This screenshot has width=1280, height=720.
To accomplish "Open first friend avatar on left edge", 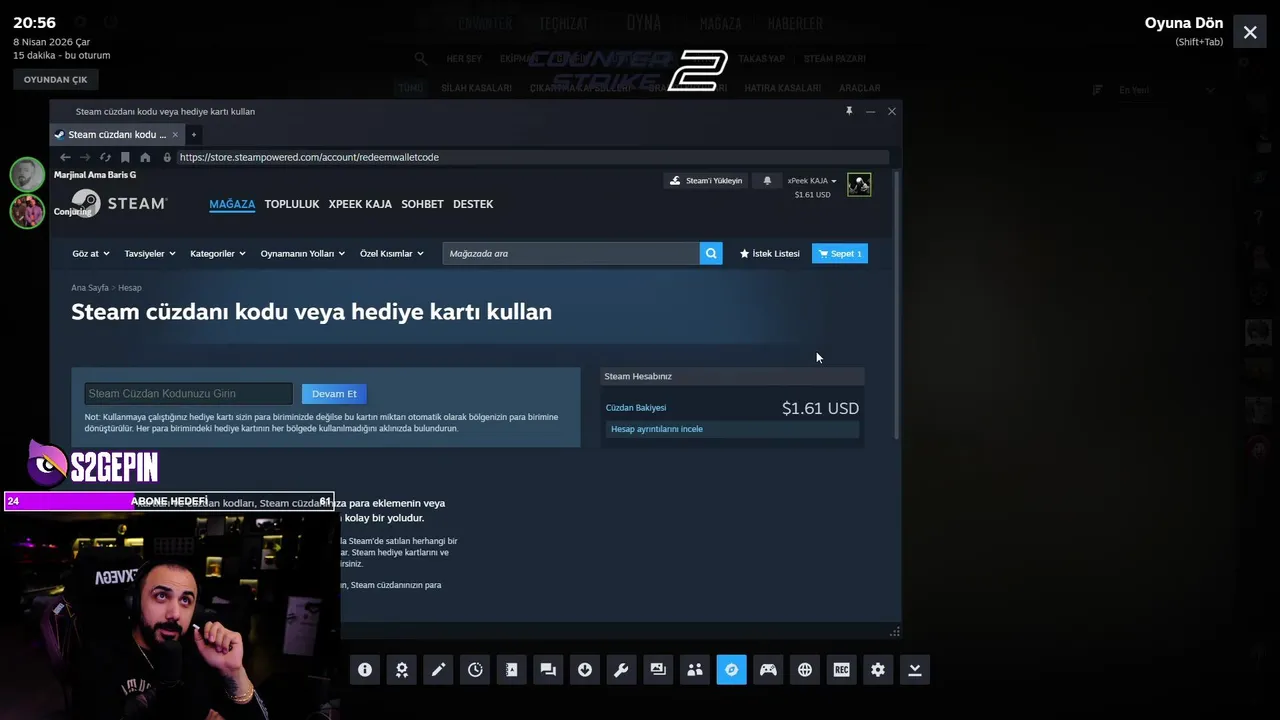I will (27, 174).
